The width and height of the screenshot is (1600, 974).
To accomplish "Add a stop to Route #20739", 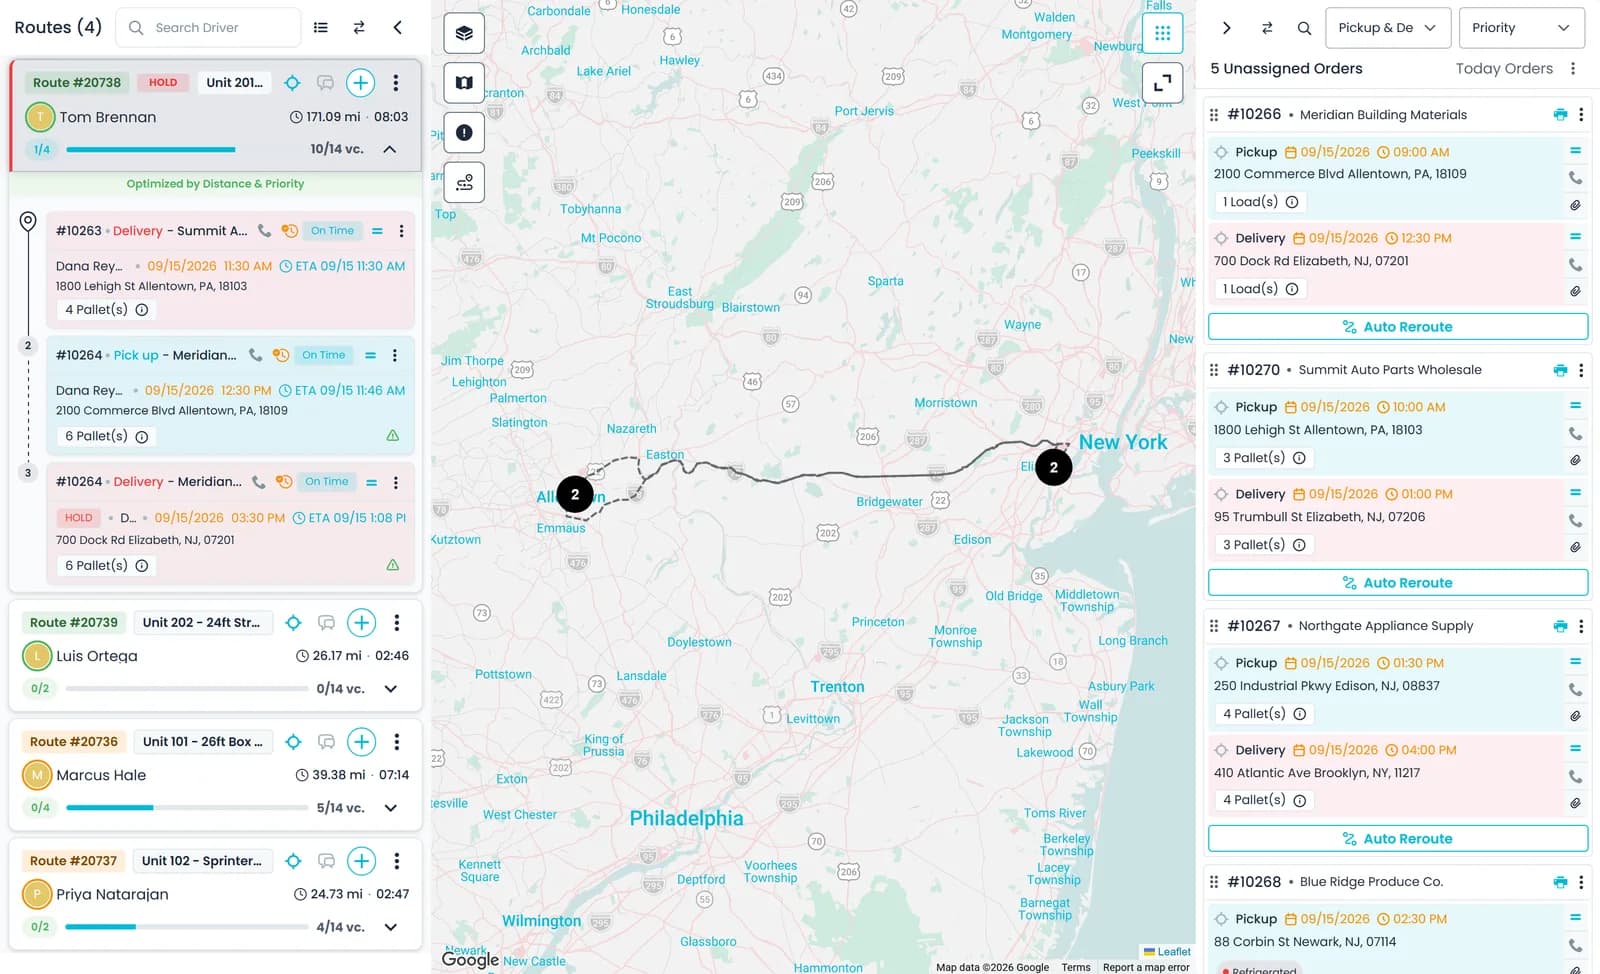I will pos(361,623).
